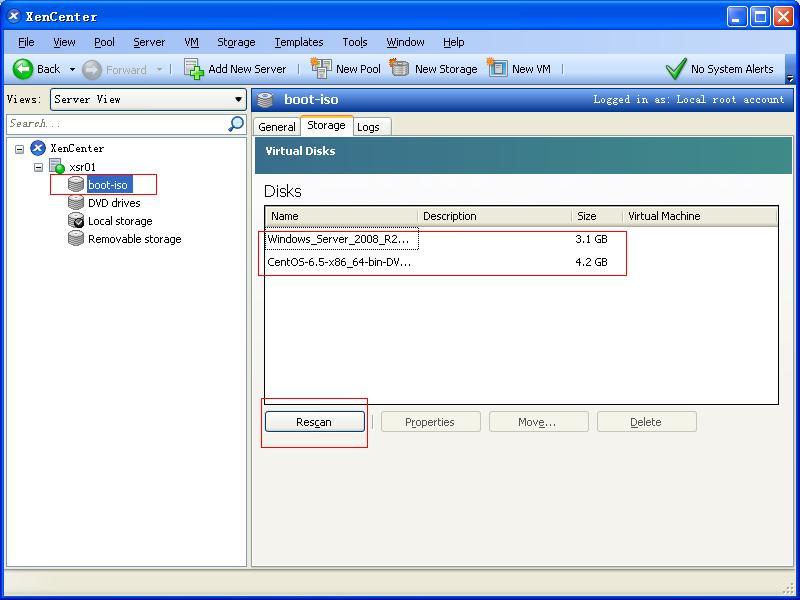Click into the Search input field
This screenshot has height=600, width=800.
point(116,124)
